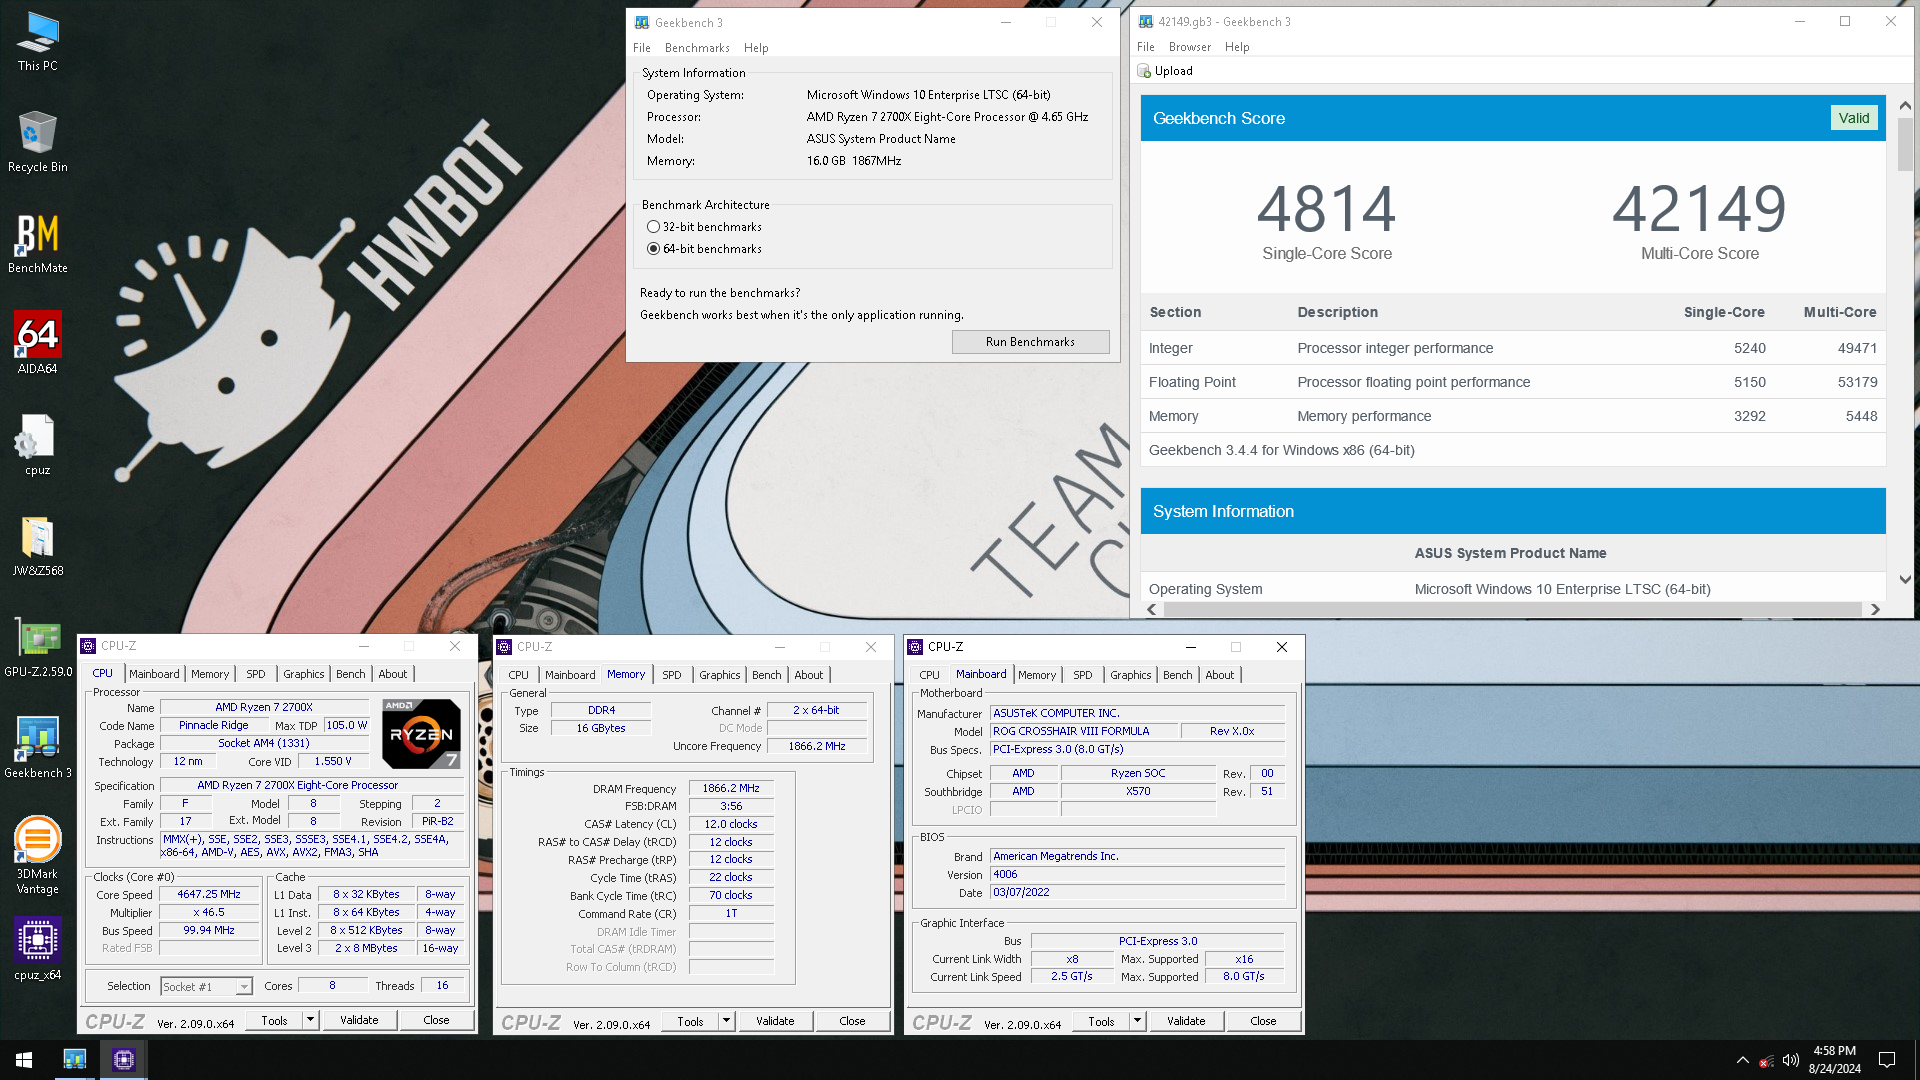Screen dimensions: 1920x1080
Task: Switch to Bench tab in Mainboard window
Action: pos(1178,675)
